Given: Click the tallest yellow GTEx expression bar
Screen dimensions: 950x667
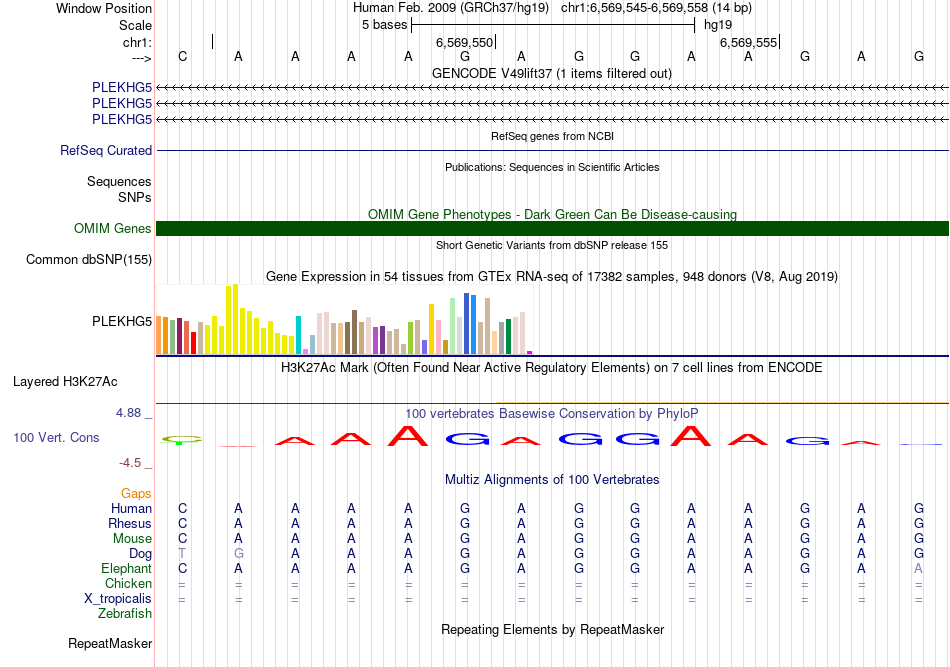Looking at the screenshot, I should point(236,319).
